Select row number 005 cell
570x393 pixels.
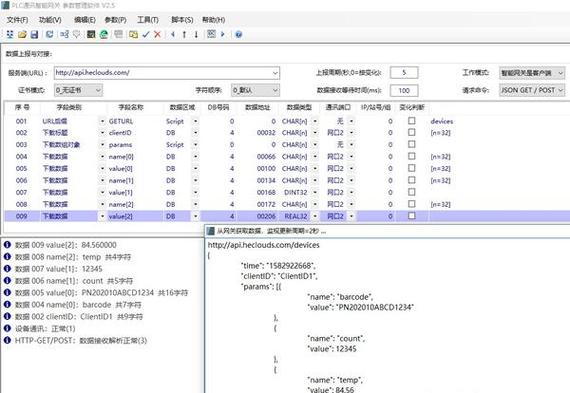(x=21, y=168)
